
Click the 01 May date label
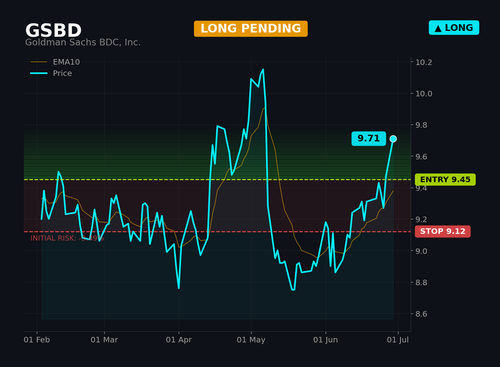coord(251,340)
